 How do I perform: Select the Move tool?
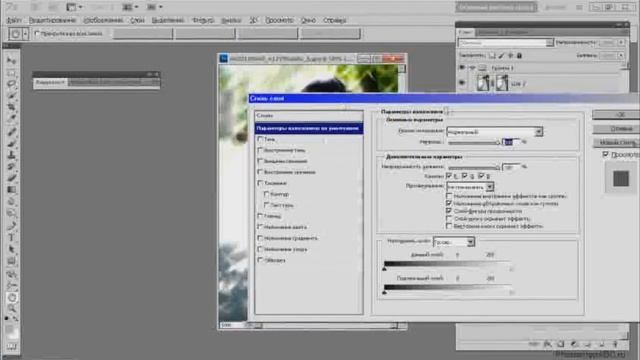[x=11, y=60]
